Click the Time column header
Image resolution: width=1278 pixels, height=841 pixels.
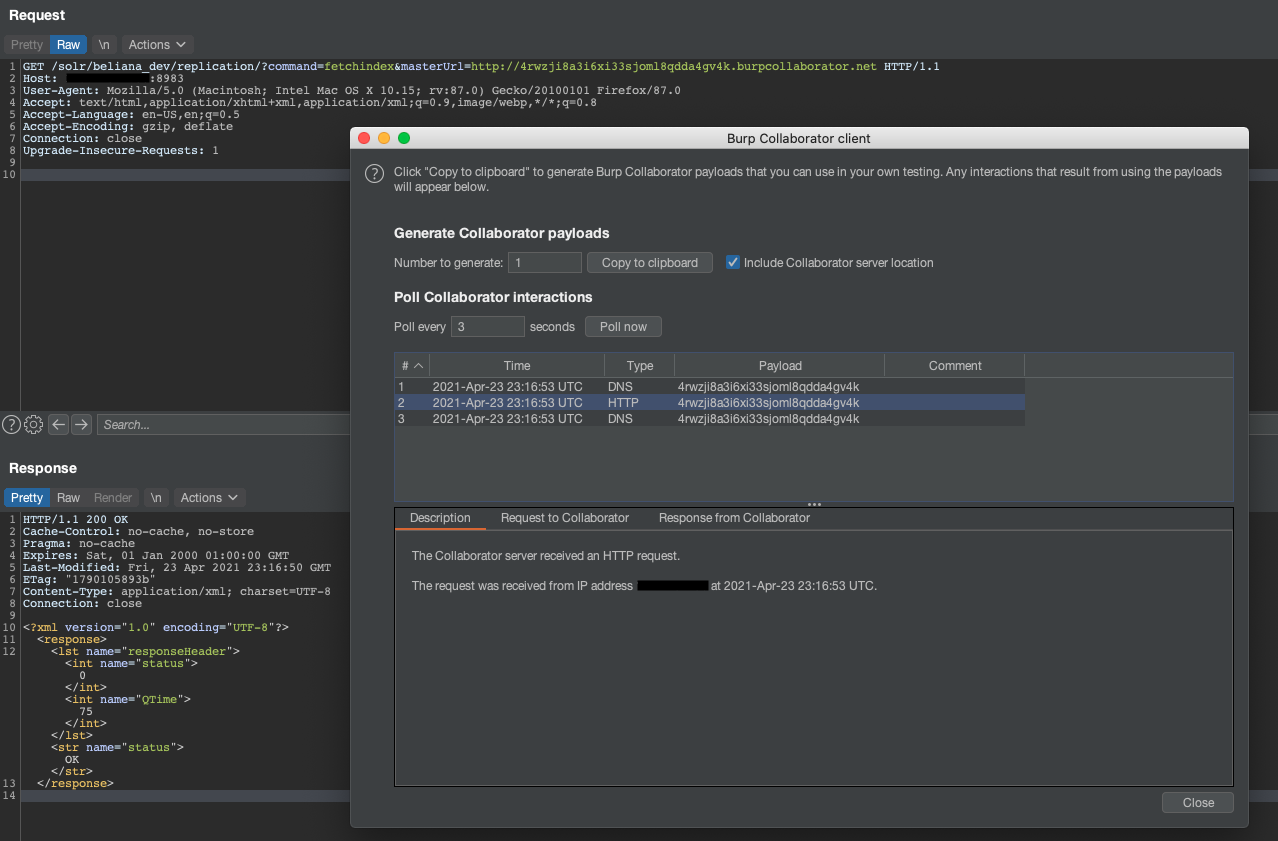[517, 365]
